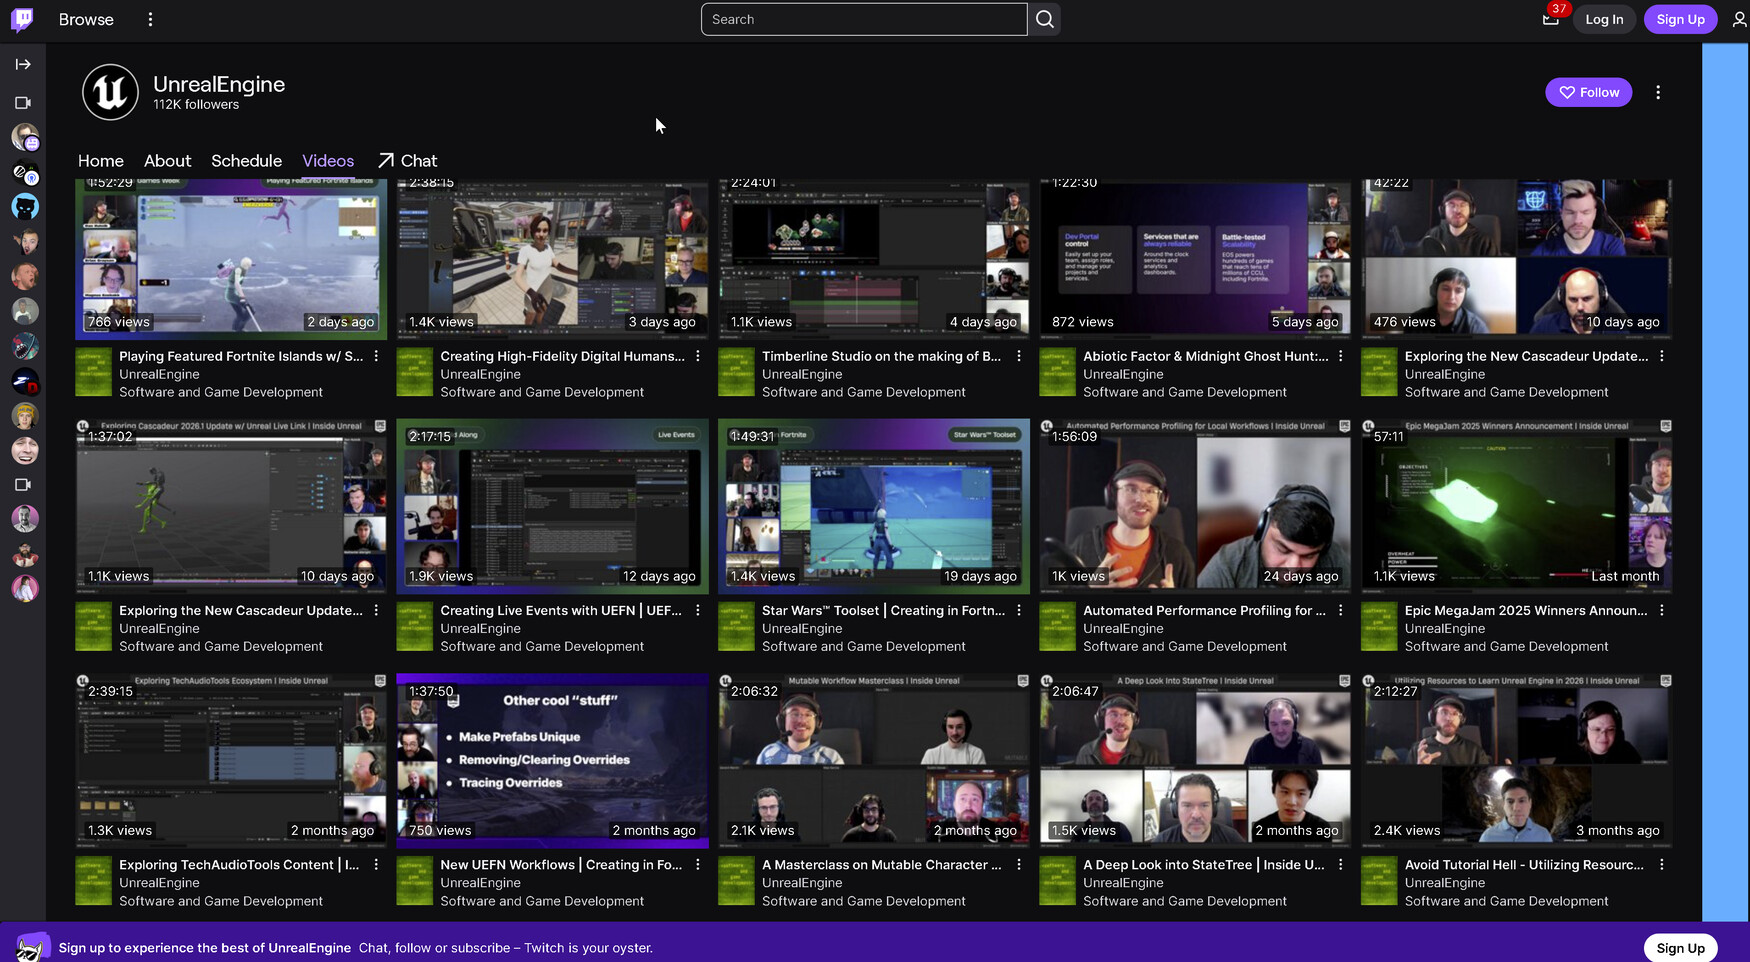
Task: Expand the left sidebar with the arrow icon
Action: point(23,64)
